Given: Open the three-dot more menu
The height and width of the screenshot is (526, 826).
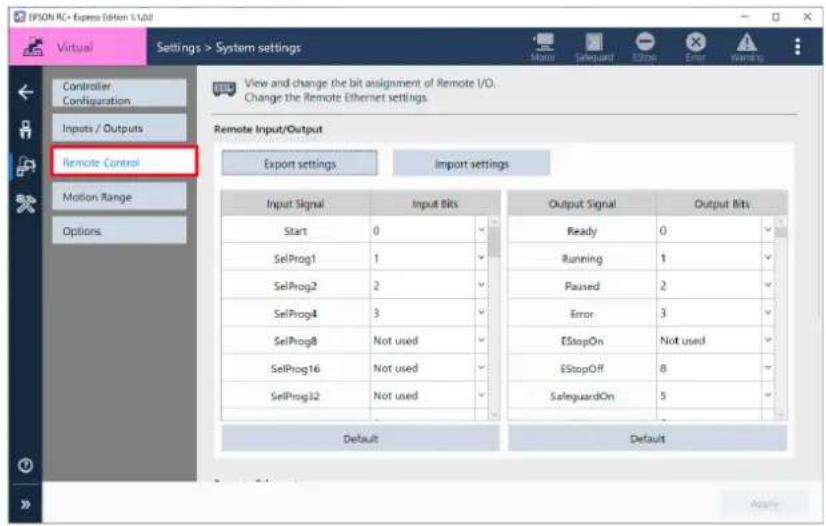Looking at the screenshot, I should [x=798, y=47].
